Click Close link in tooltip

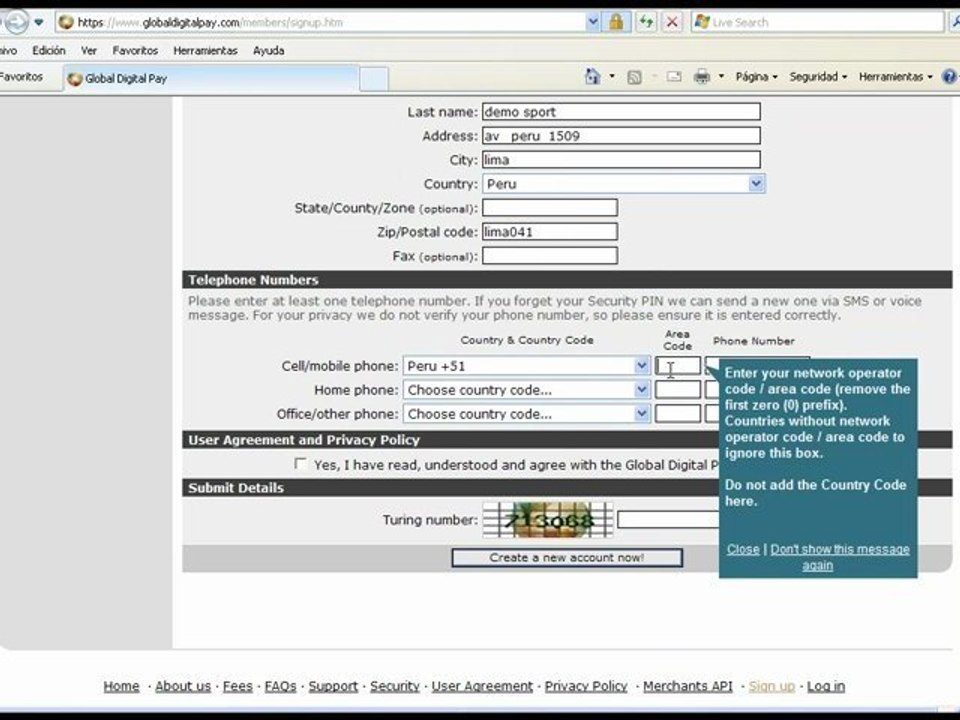pos(743,549)
